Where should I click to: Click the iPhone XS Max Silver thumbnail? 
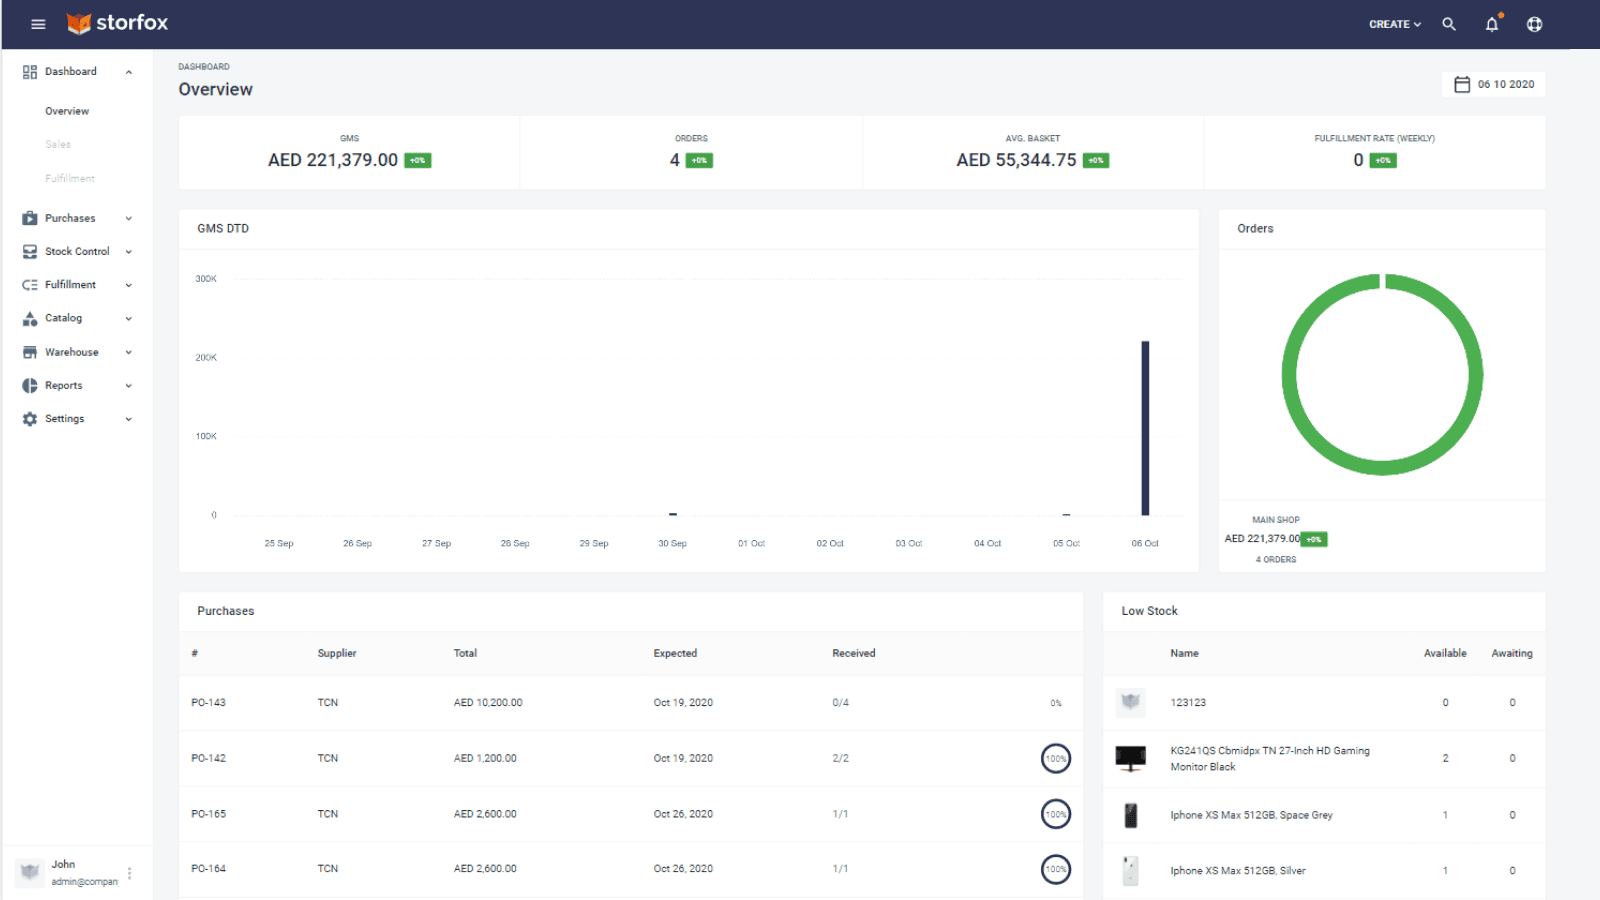[1131, 869]
